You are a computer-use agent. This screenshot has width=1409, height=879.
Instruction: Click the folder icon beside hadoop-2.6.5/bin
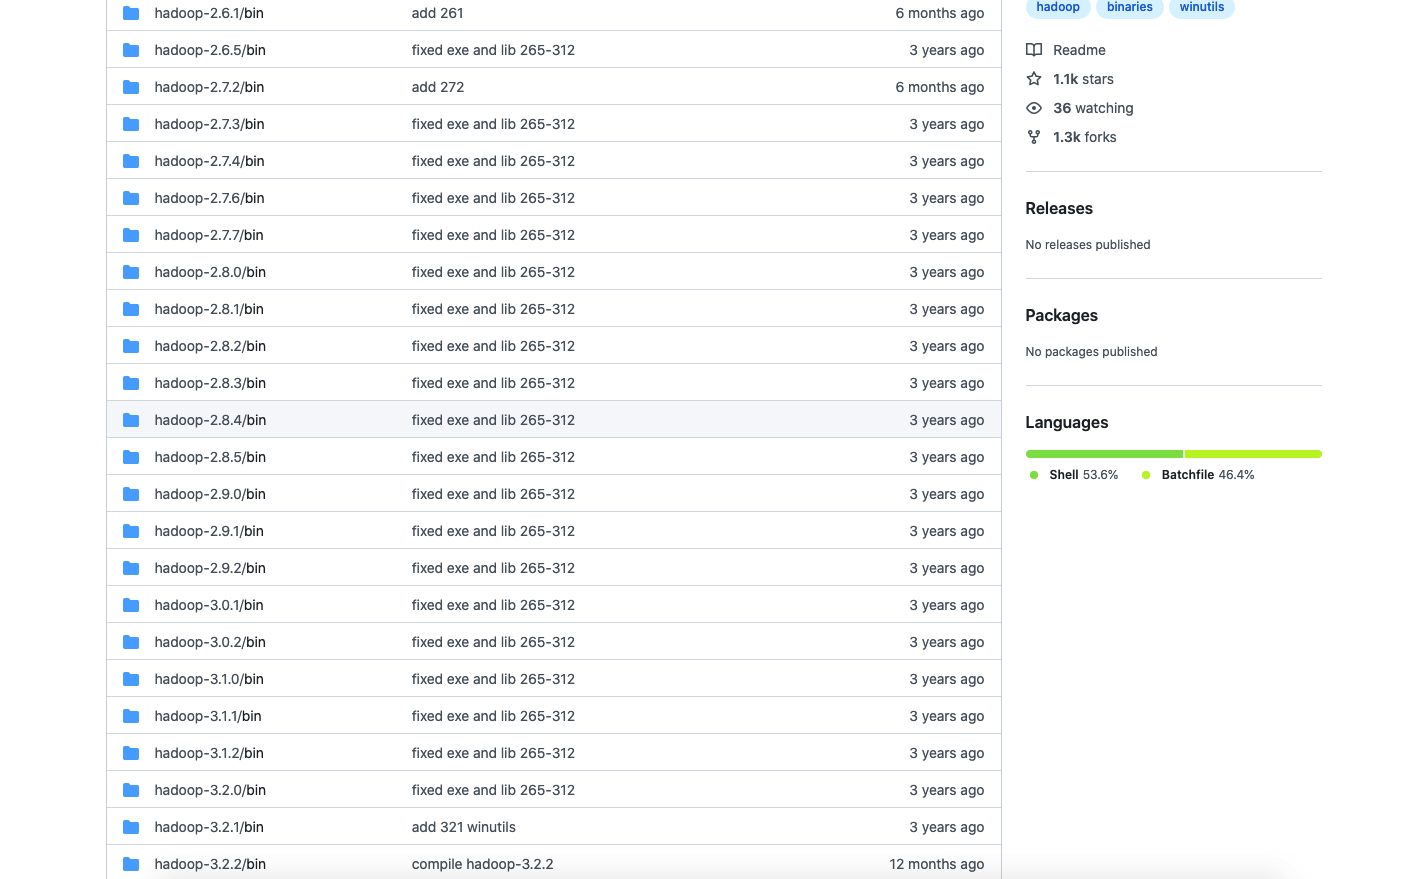[x=131, y=50]
